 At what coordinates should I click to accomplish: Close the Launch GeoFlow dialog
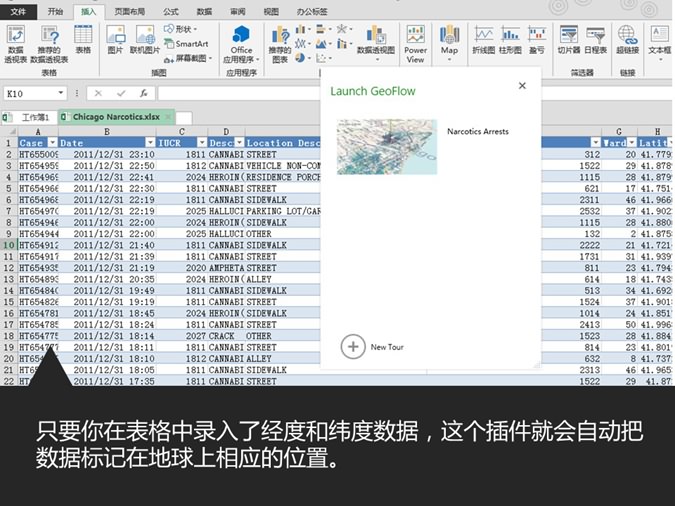coord(522,86)
